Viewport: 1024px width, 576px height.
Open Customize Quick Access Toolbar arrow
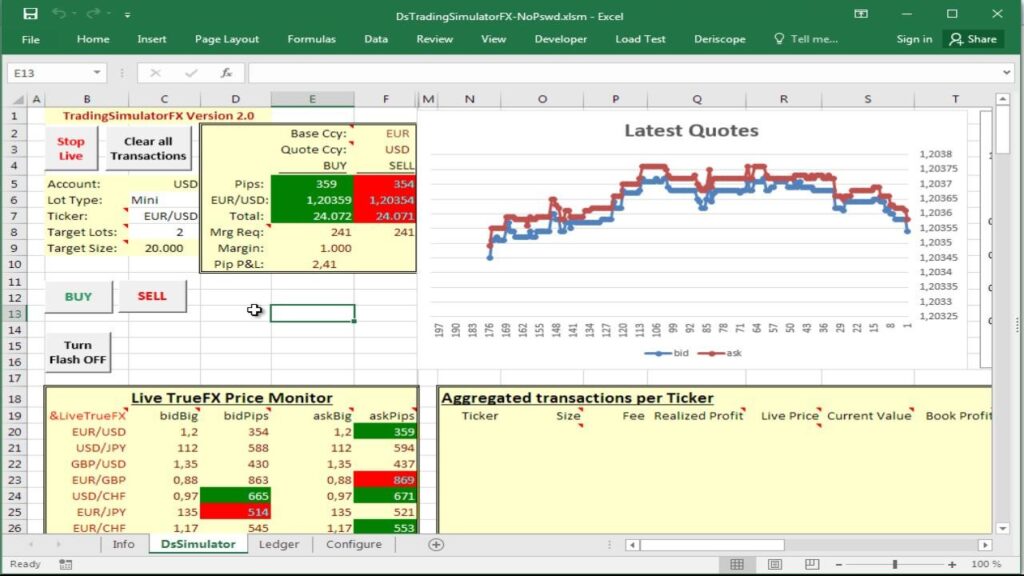[127, 14]
